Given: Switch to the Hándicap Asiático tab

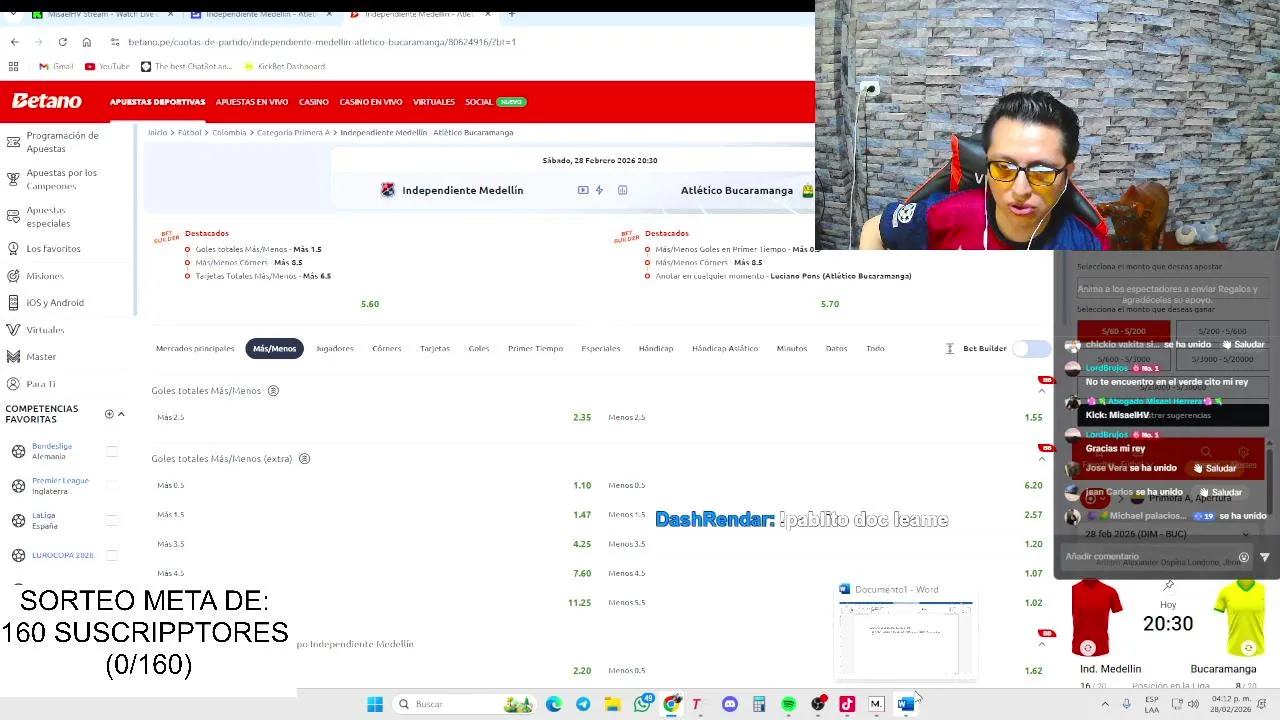Looking at the screenshot, I should (x=725, y=348).
